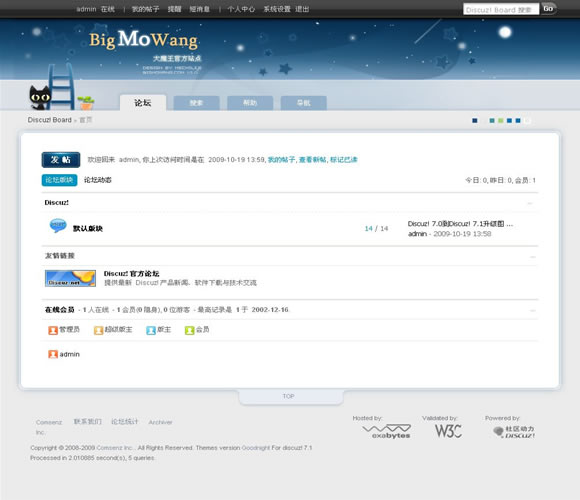Collapse the friend links section

click(x=533, y=257)
